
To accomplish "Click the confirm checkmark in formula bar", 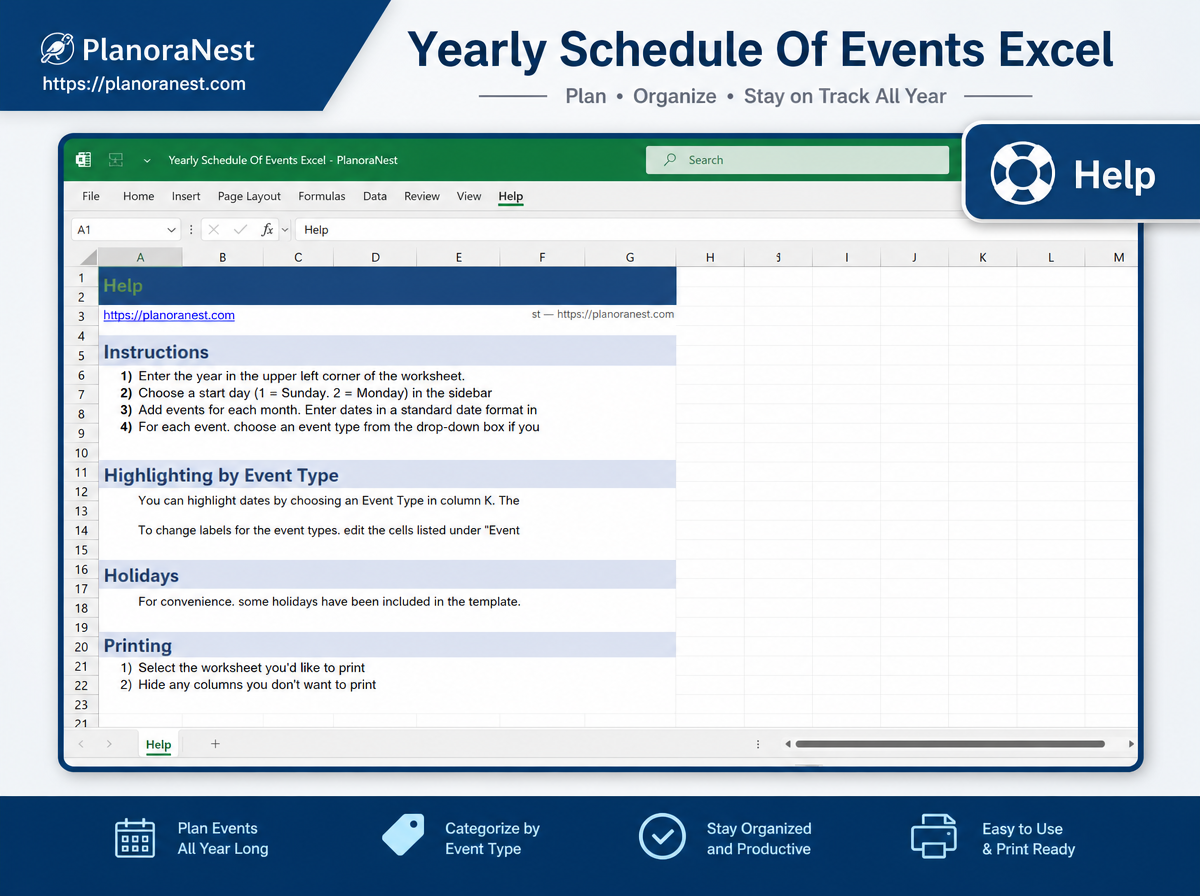I will click(240, 230).
